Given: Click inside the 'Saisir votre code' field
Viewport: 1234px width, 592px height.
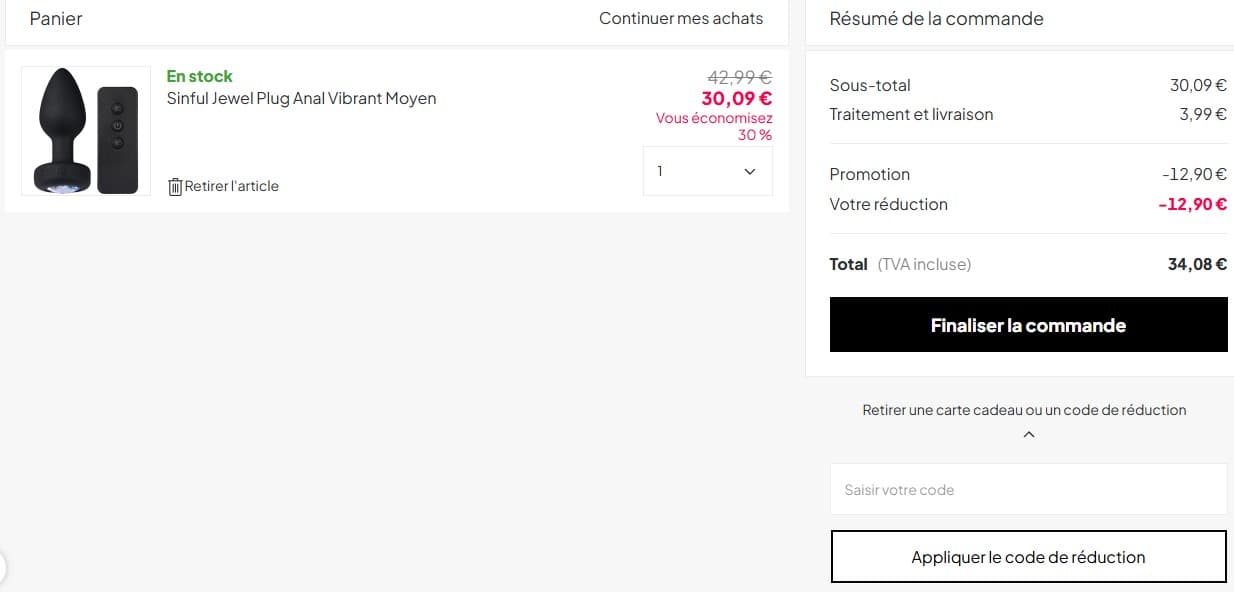Looking at the screenshot, I should click(1028, 489).
